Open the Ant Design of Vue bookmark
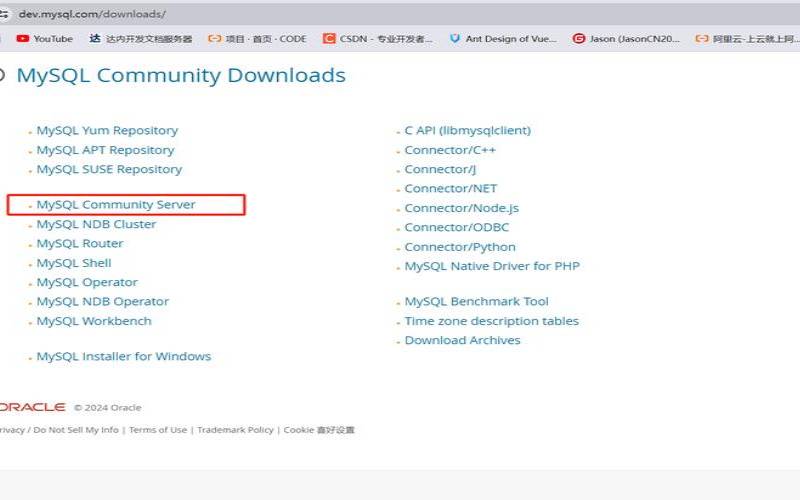Screen dimensions: 800x500 (x=503, y=39)
